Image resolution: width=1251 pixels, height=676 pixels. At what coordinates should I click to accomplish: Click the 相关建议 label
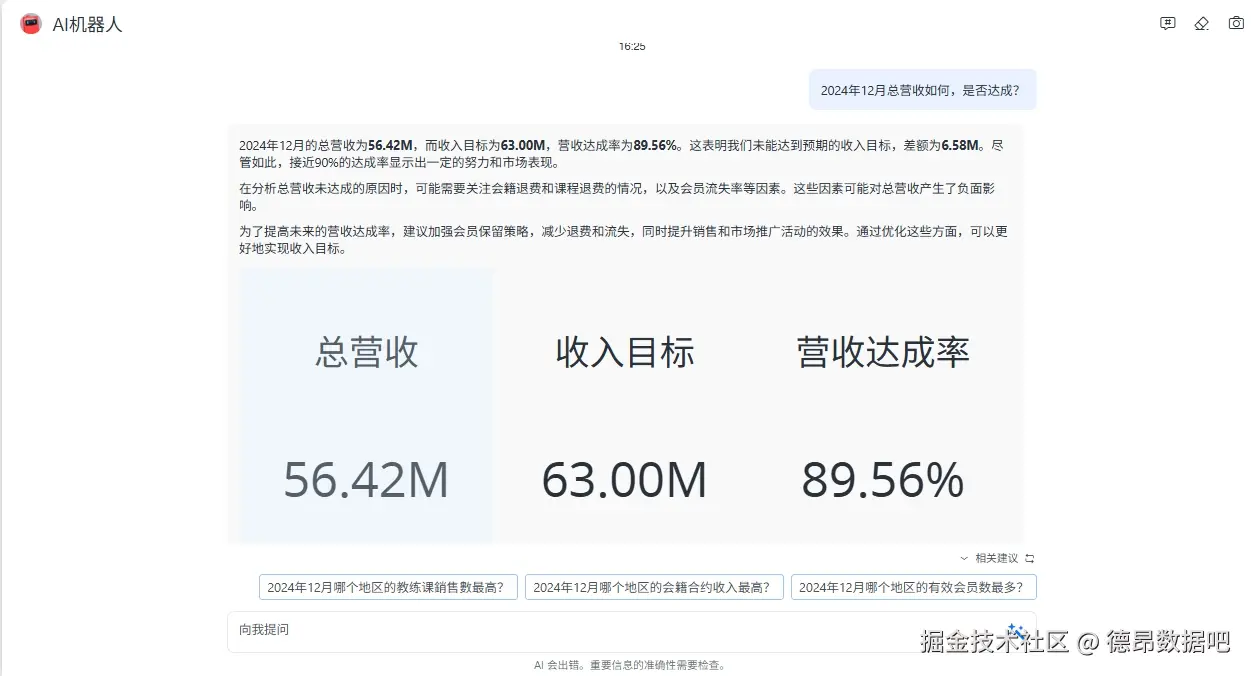(996, 558)
